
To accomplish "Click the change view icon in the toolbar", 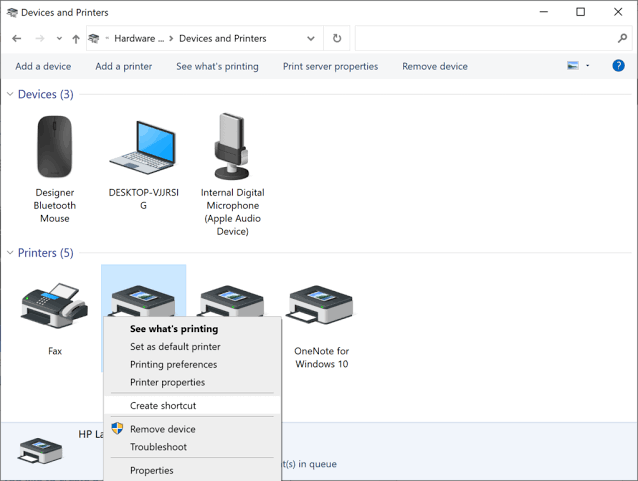I will pyautogui.click(x=573, y=66).
